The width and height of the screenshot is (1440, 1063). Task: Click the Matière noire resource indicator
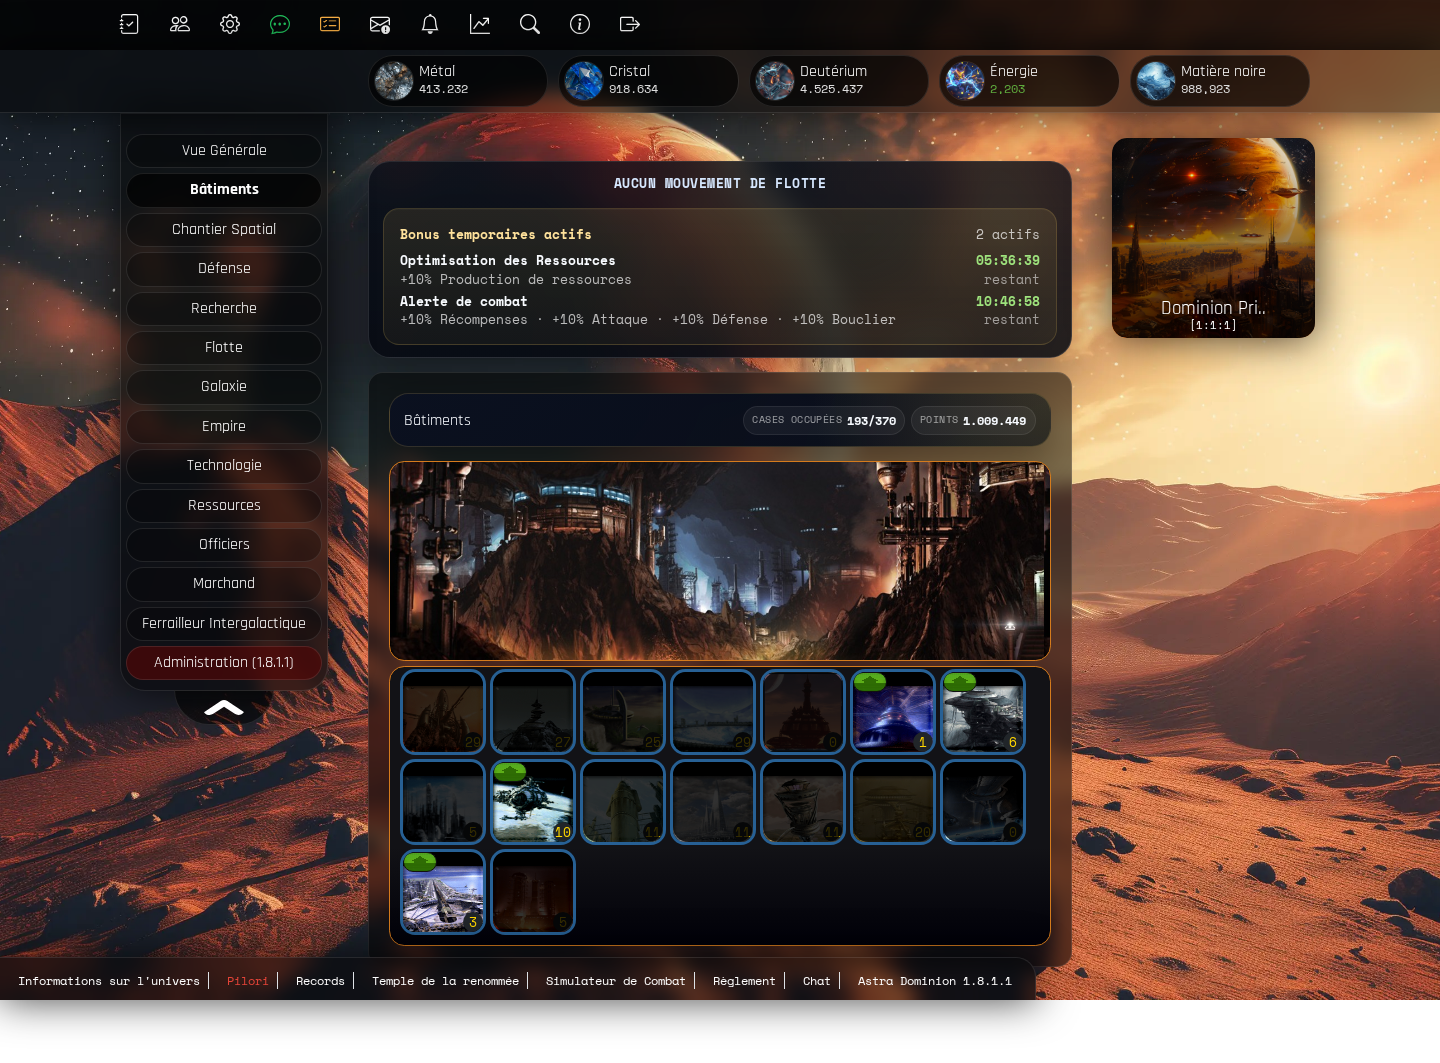[x=1219, y=80]
